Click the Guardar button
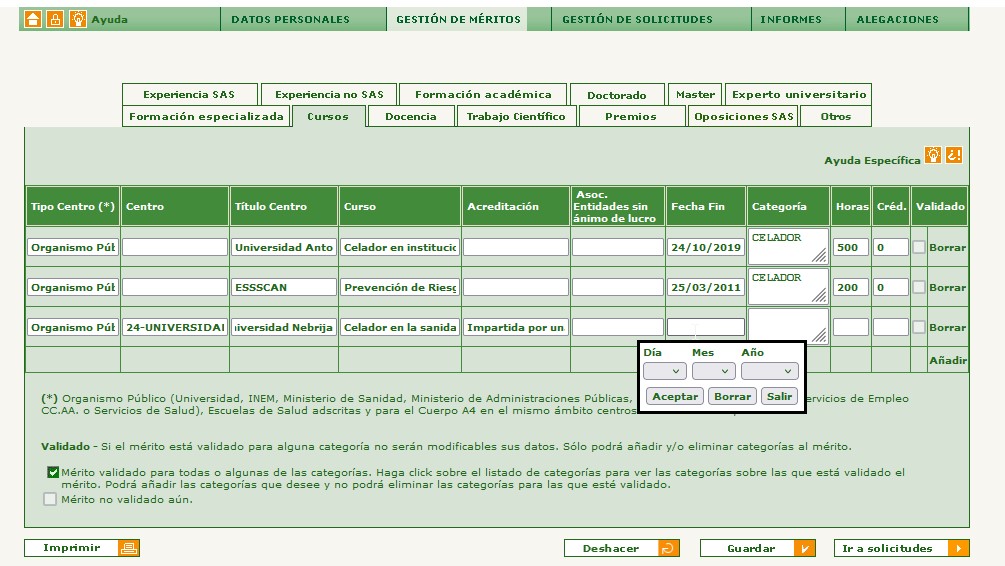This screenshot has width=1005, height=566. pos(758,549)
